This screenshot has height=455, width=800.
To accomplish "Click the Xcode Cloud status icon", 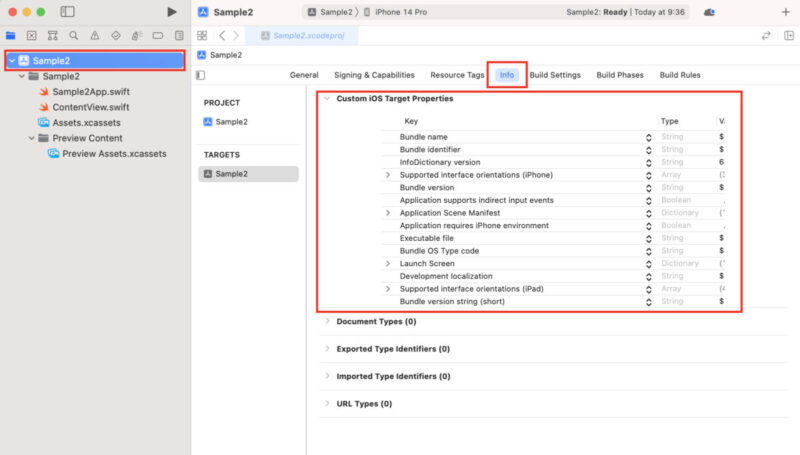I will pyautogui.click(x=709, y=12).
